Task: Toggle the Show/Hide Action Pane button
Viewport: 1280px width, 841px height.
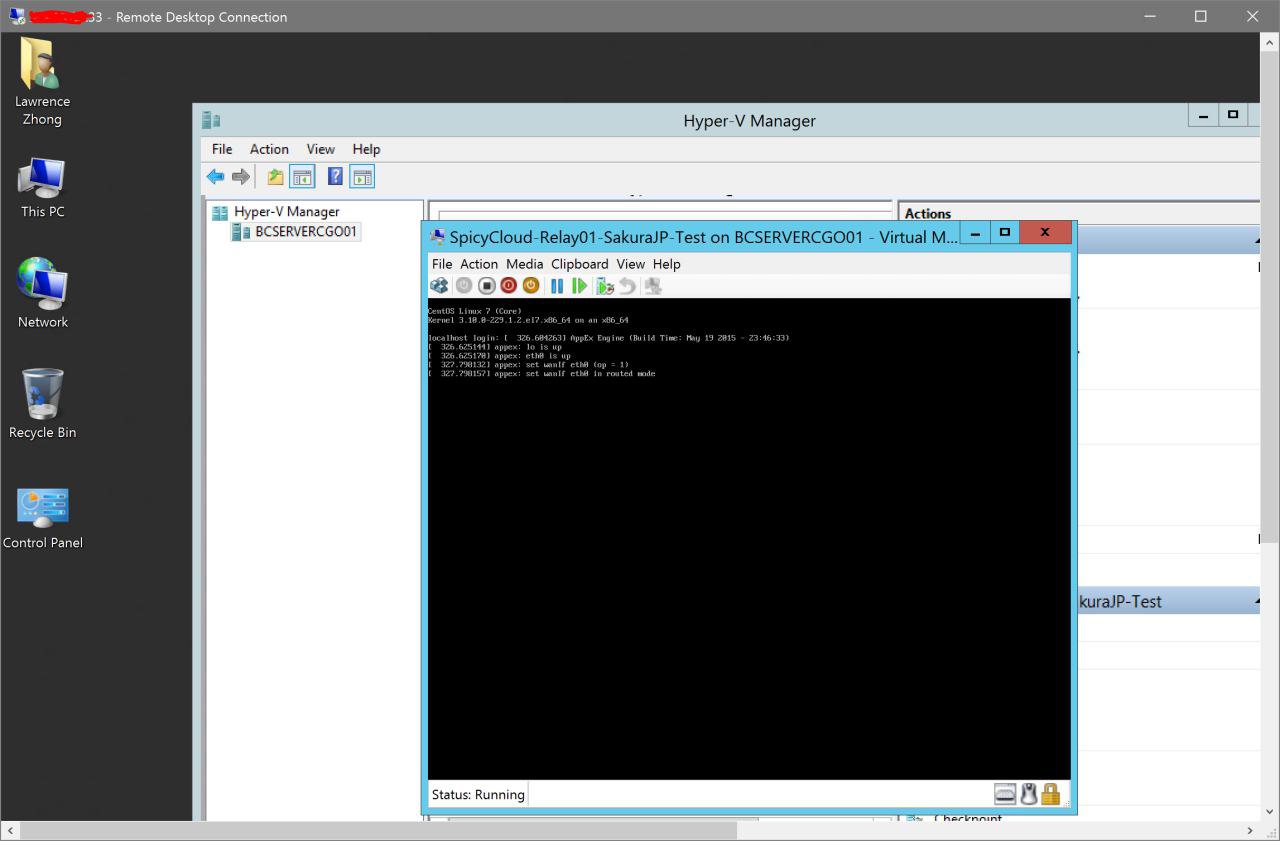Action: click(362, 177)
